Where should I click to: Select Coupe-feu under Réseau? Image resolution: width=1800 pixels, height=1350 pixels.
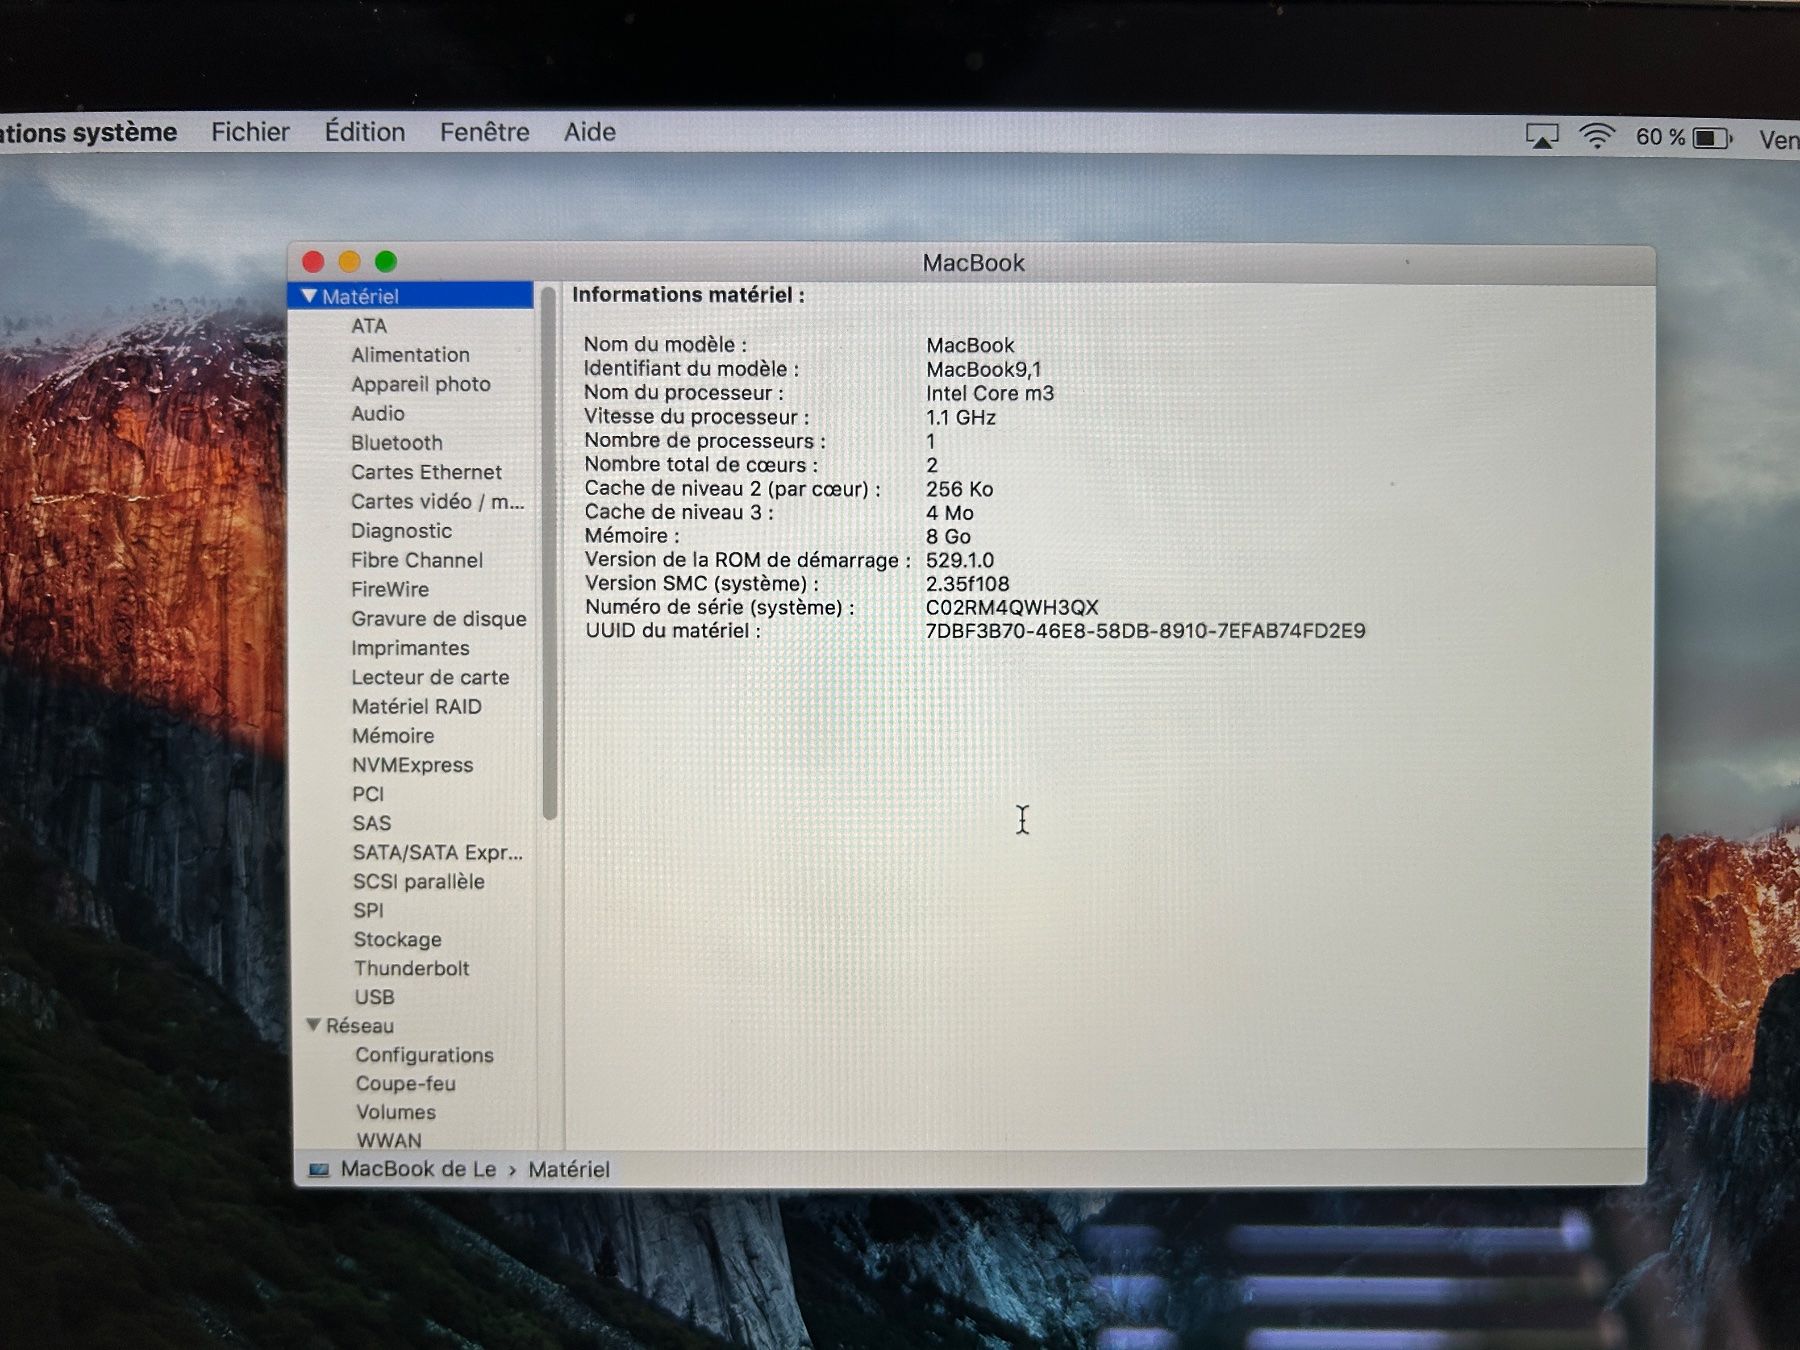(x=406, y=1084)
